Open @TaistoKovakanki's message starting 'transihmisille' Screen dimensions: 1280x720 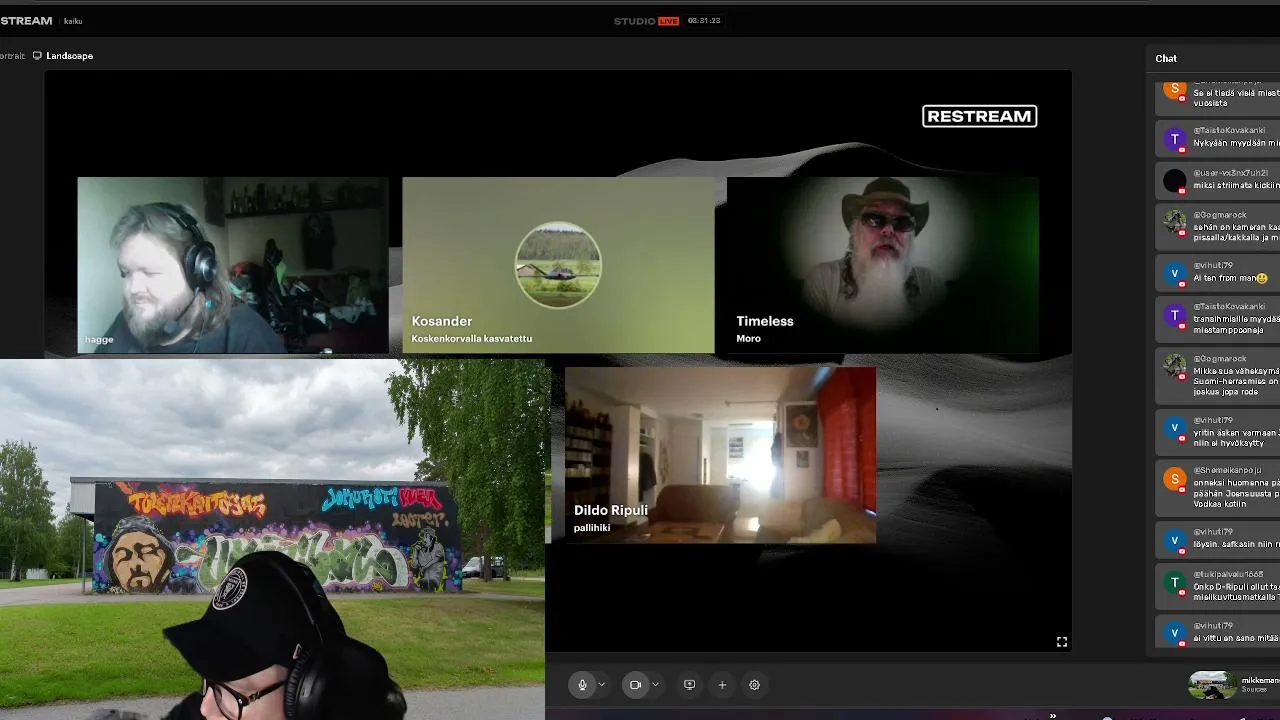pos(1218,318)
